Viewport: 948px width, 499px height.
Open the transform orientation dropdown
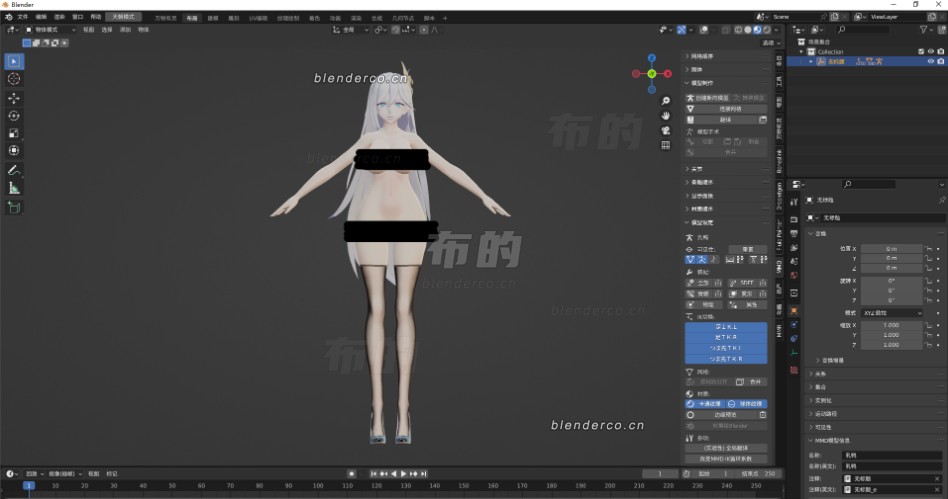coord(351,30)
